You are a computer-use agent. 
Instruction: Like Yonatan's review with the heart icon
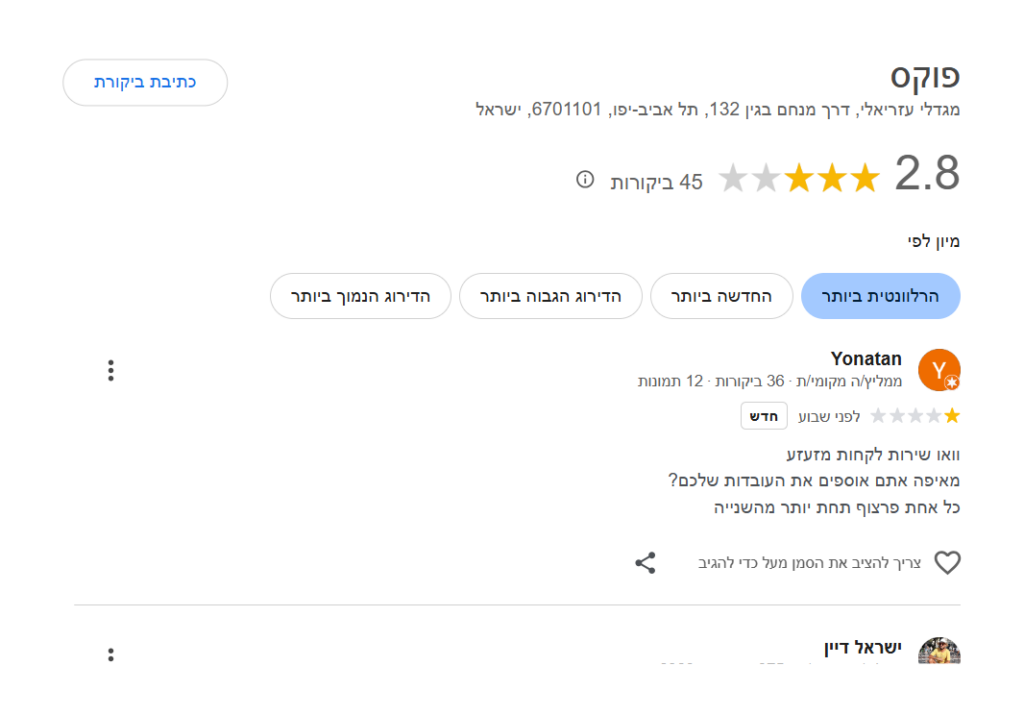pos(947,563)
